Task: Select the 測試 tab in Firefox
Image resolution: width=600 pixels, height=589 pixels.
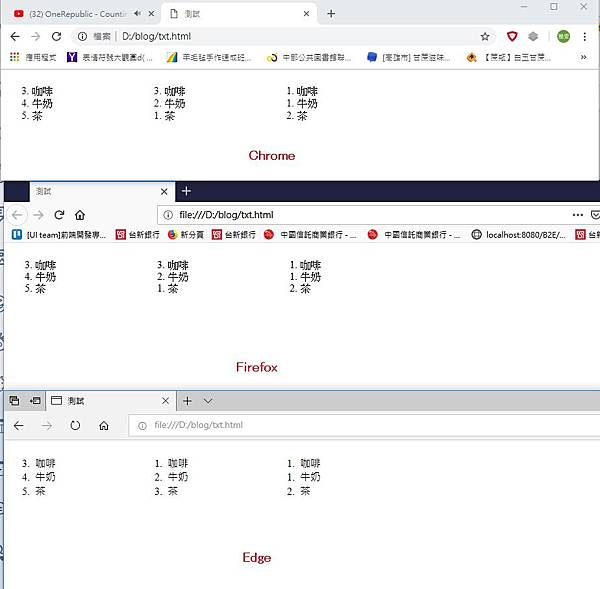Action: 102,191
